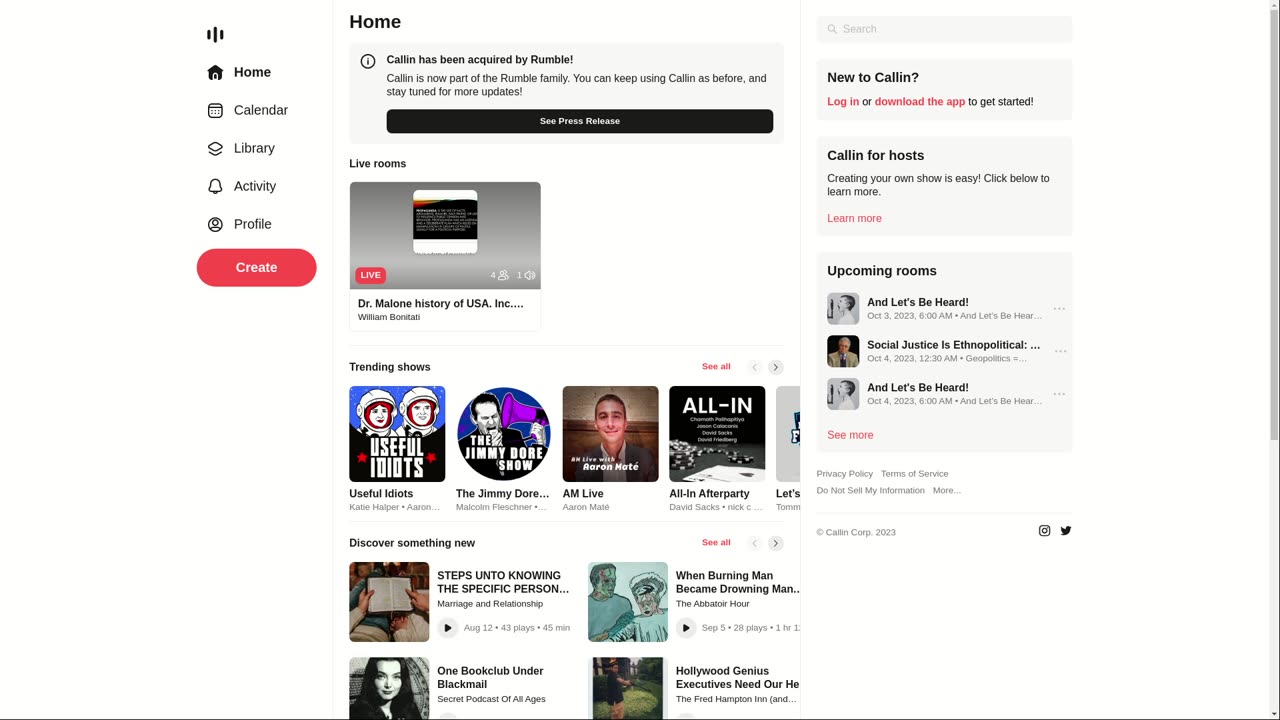Play When Burning Man Became Drowning Man episode
Screen dimensions: 1280x720
point(686,628)
